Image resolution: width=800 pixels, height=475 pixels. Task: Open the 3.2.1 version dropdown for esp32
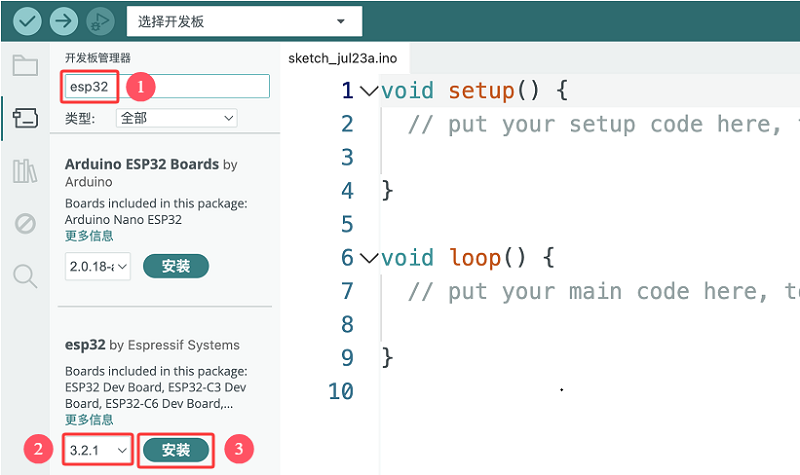[x=98, y=450]
